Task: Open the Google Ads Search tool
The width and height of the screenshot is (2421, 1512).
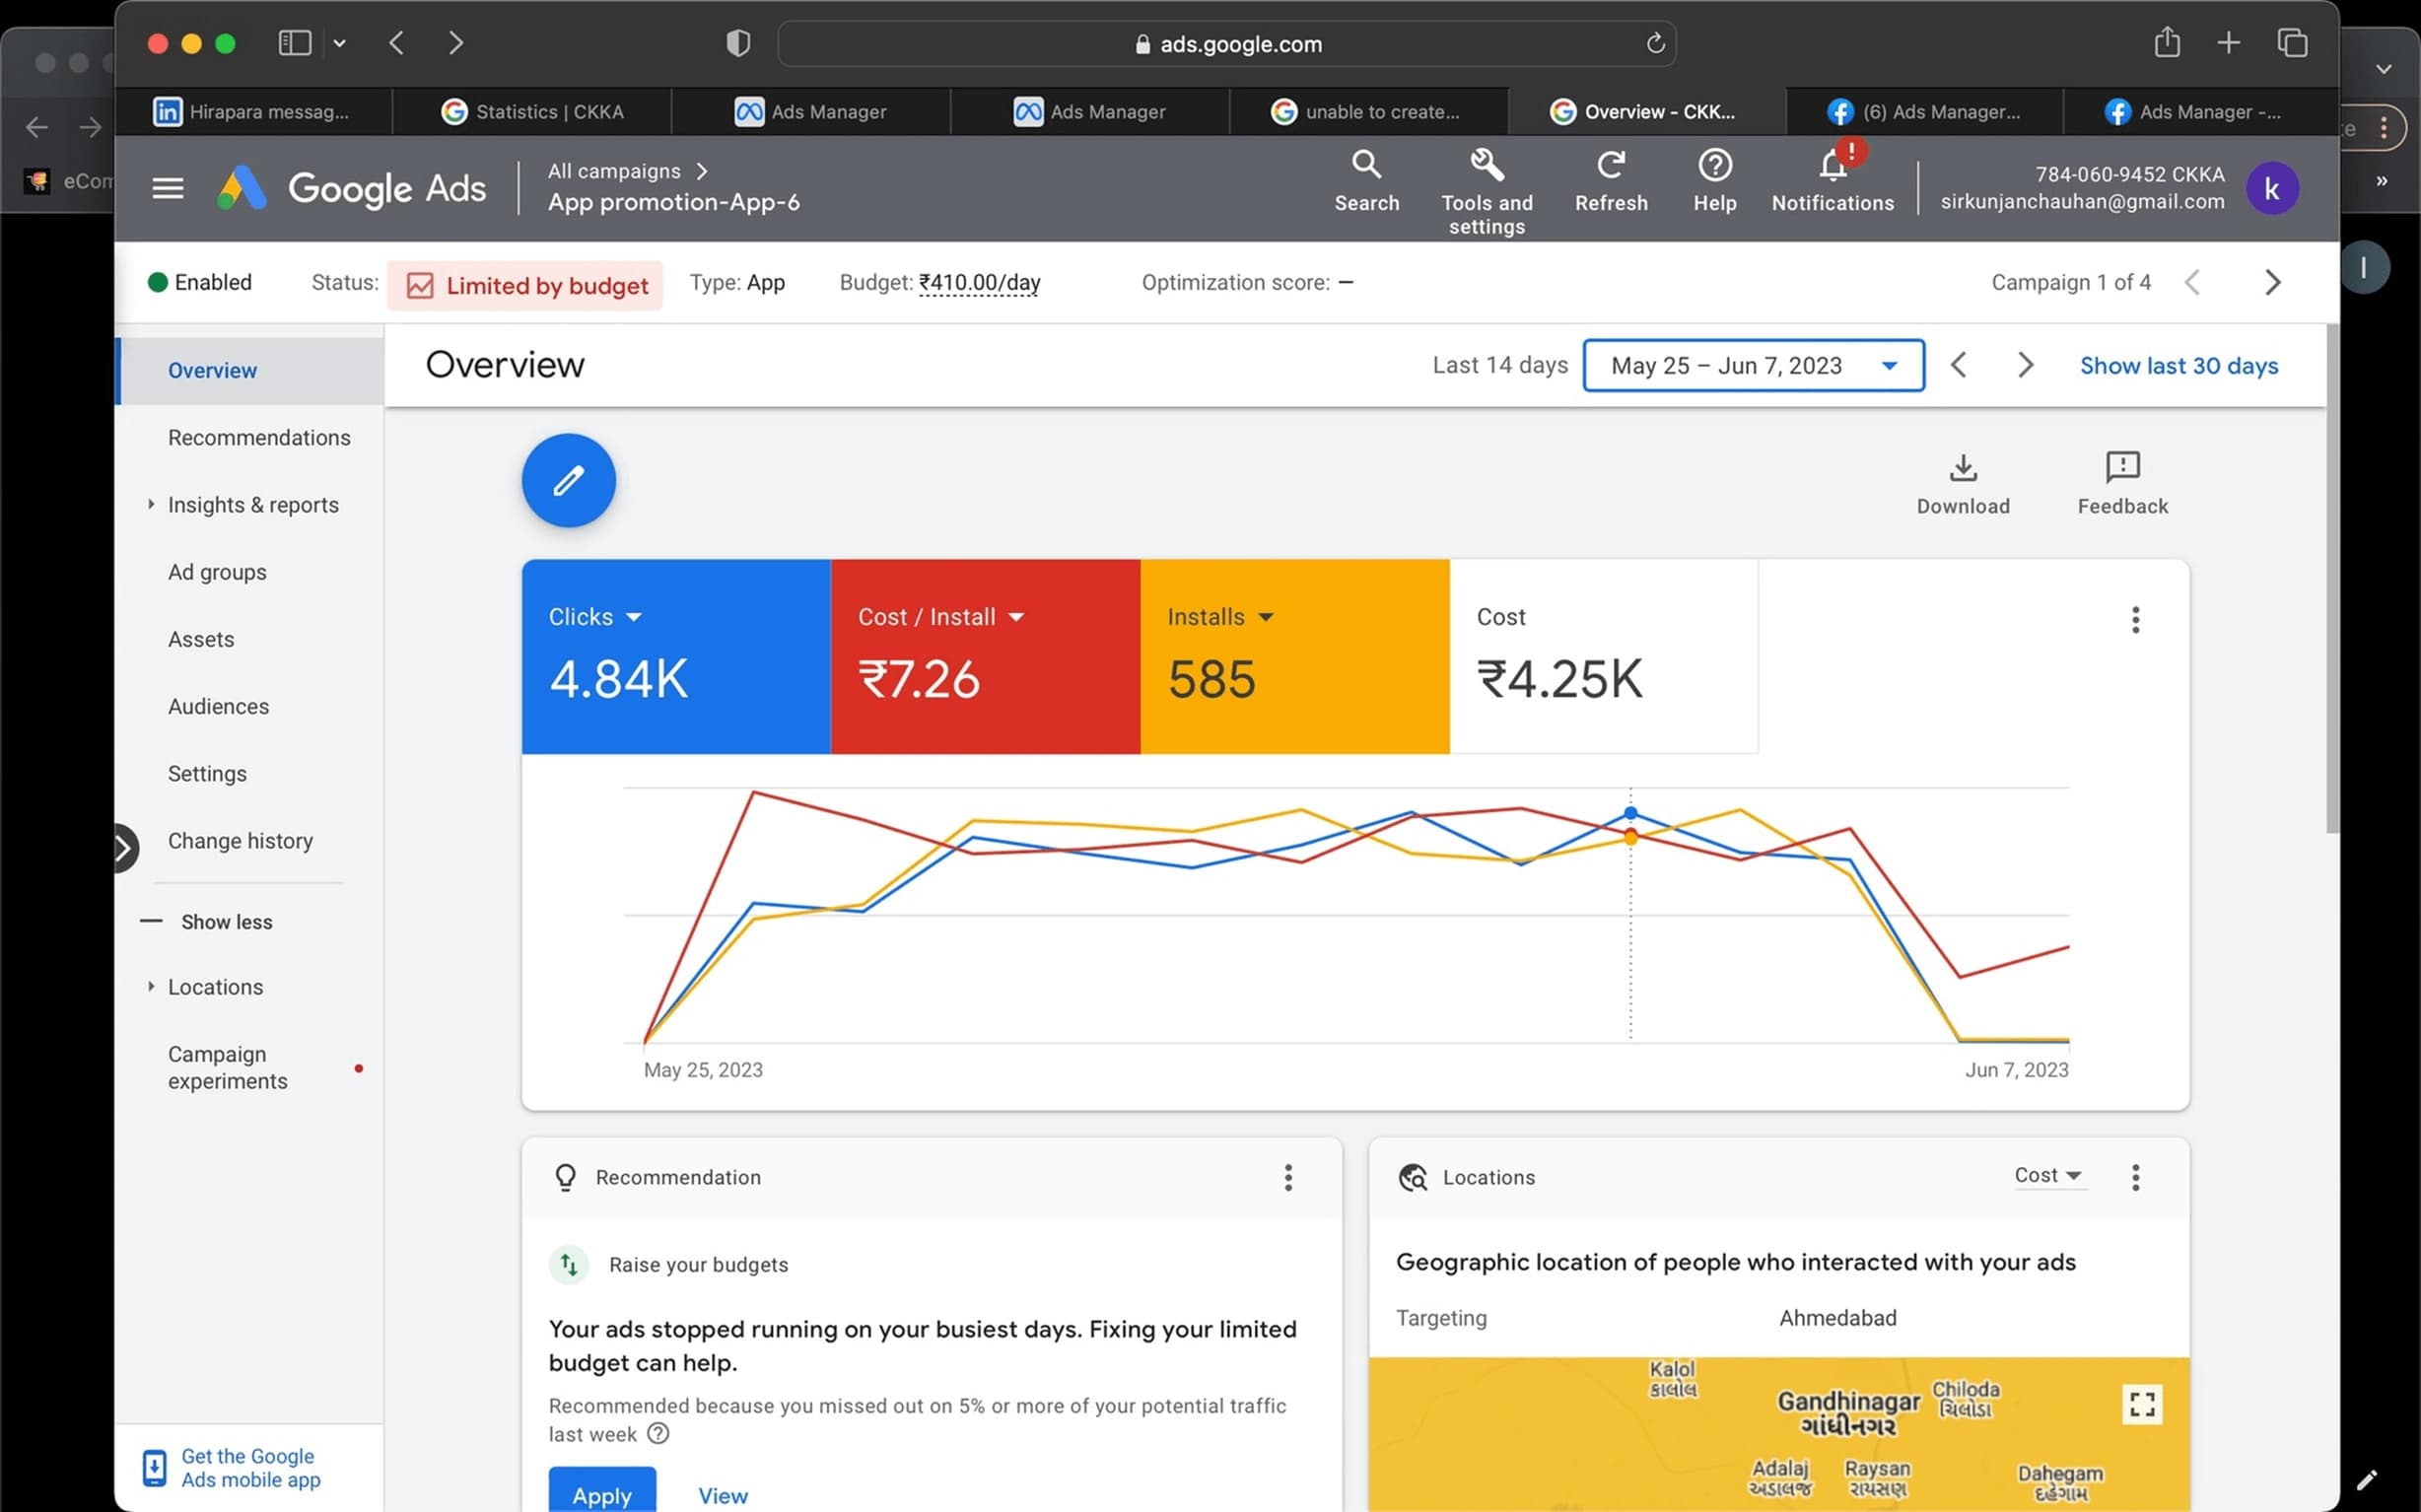Action: (1366, 183)
